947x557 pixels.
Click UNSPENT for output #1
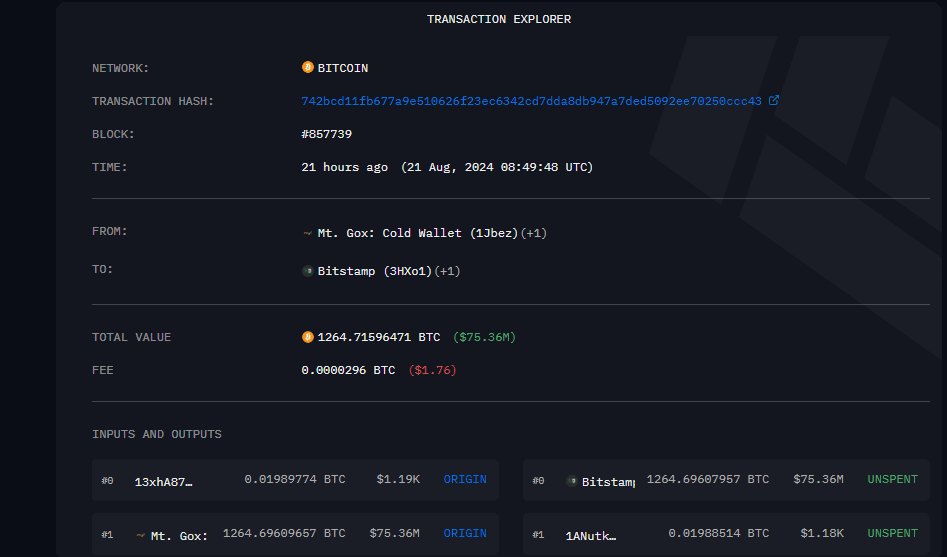892,534
